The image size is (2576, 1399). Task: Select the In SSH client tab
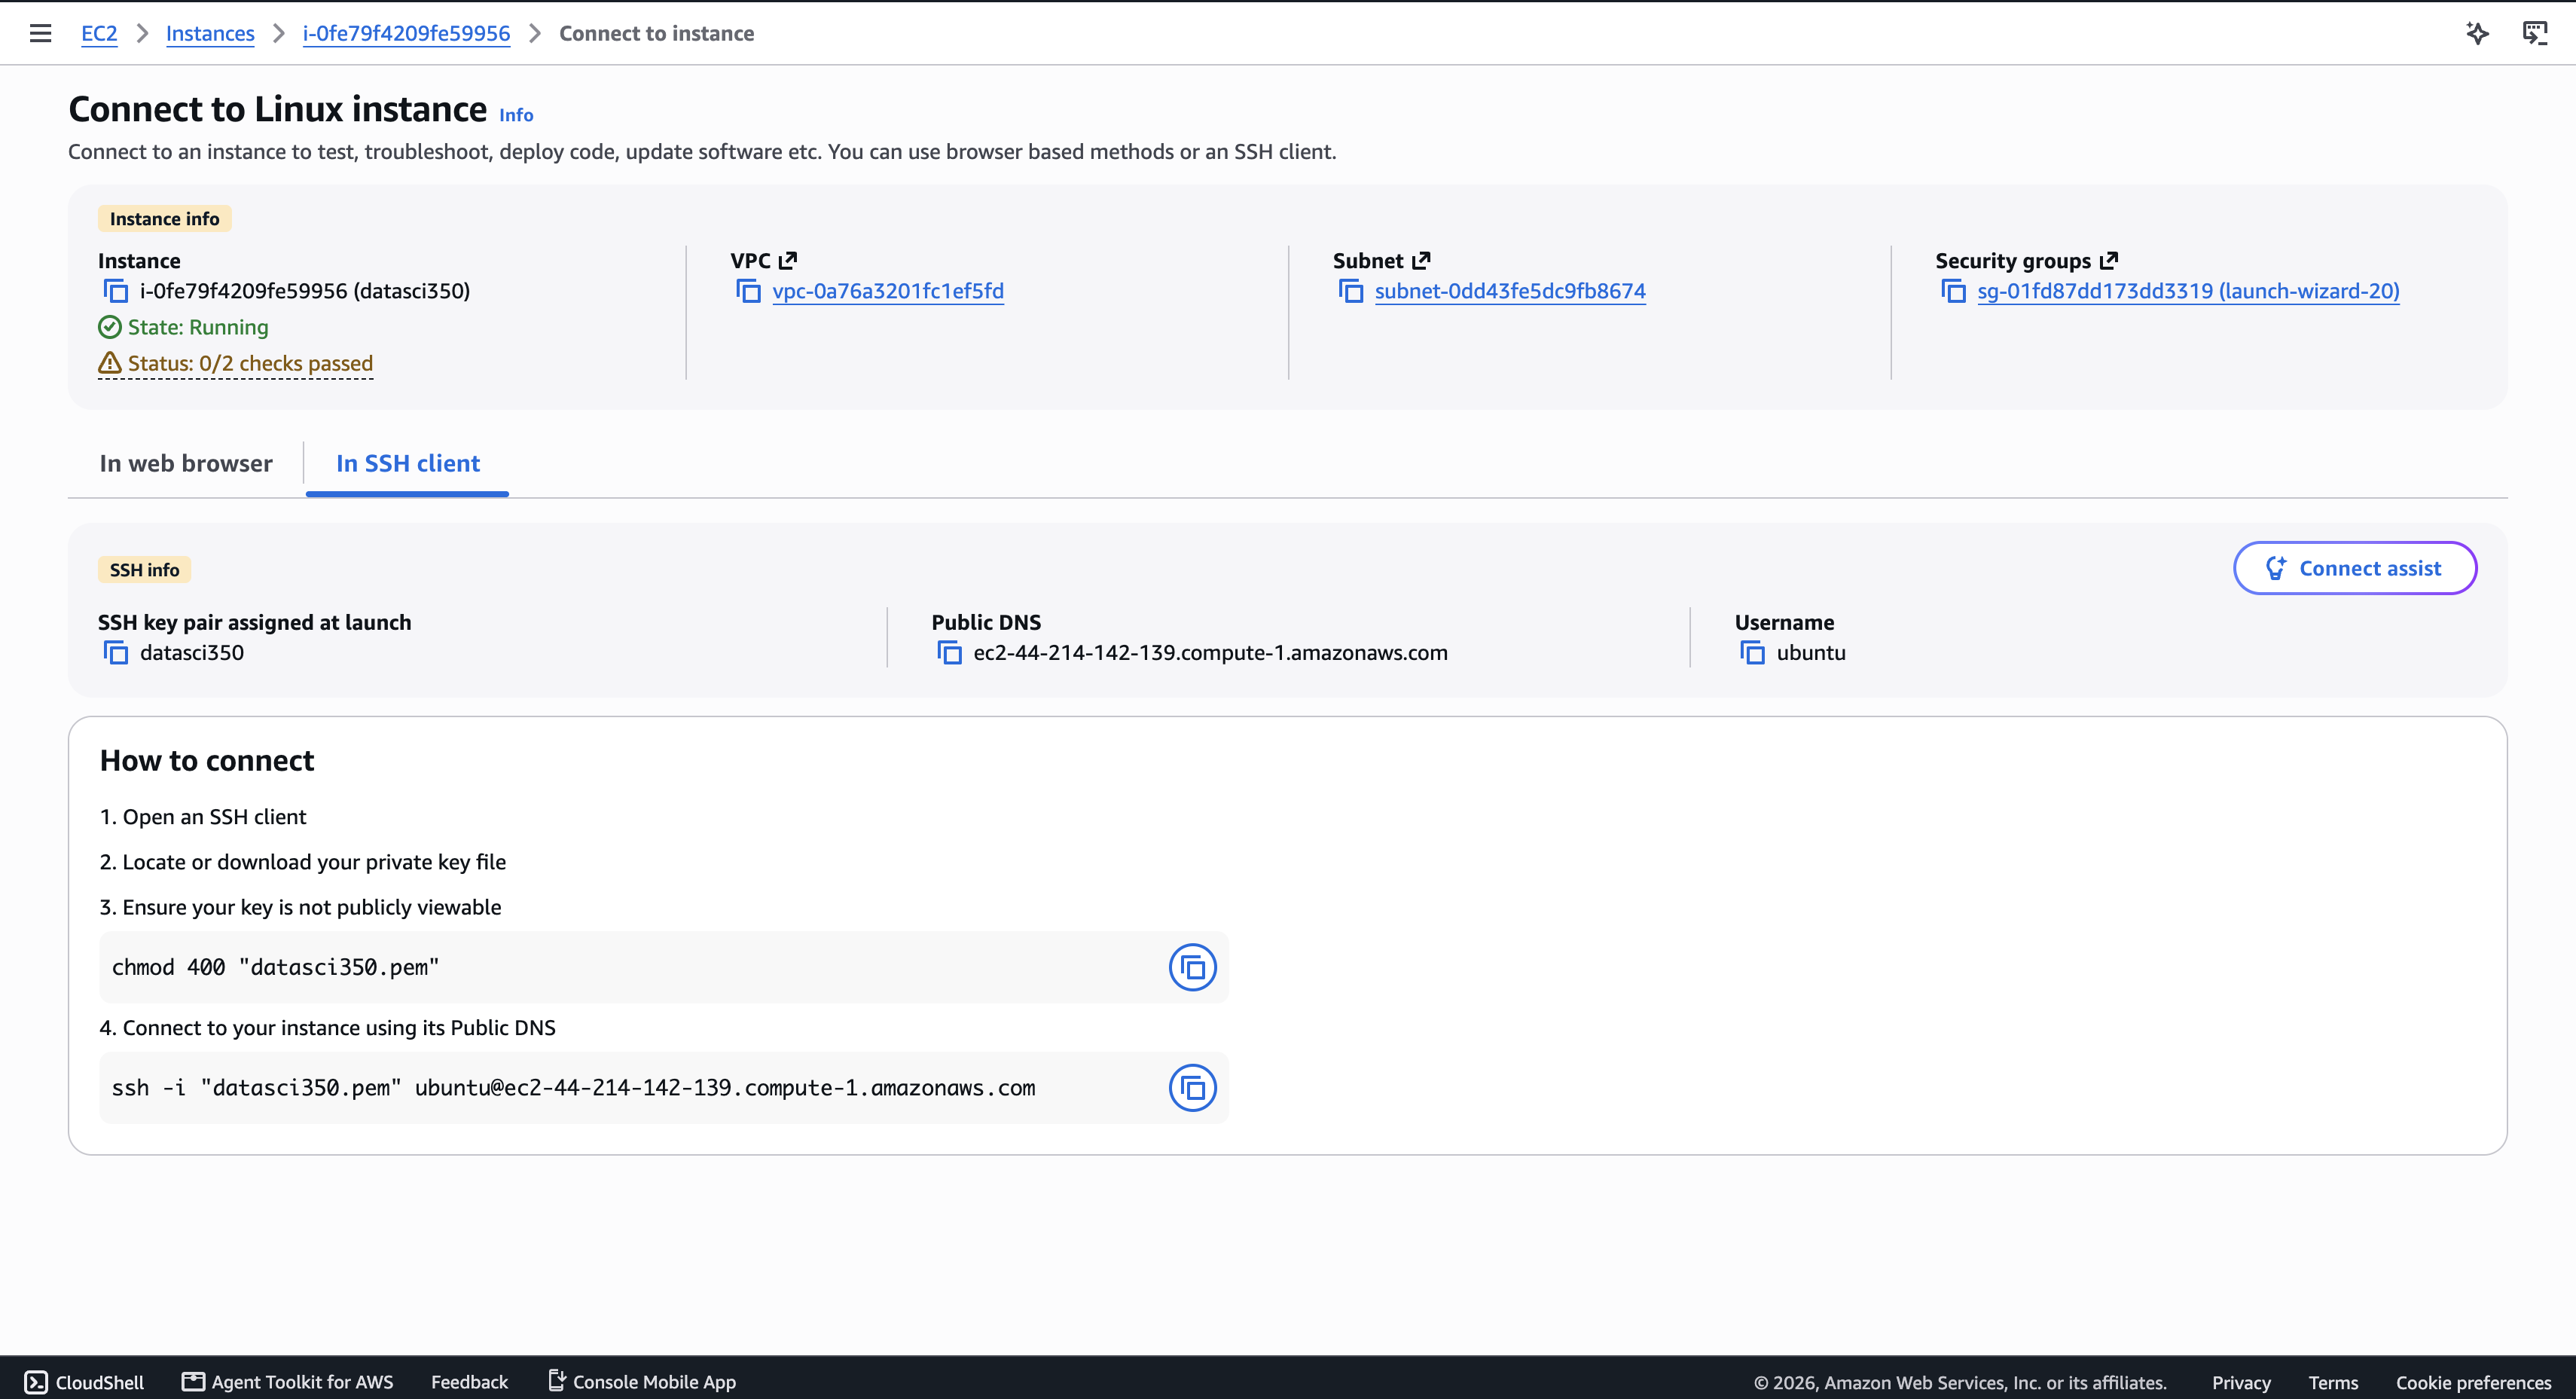[408, 463]
